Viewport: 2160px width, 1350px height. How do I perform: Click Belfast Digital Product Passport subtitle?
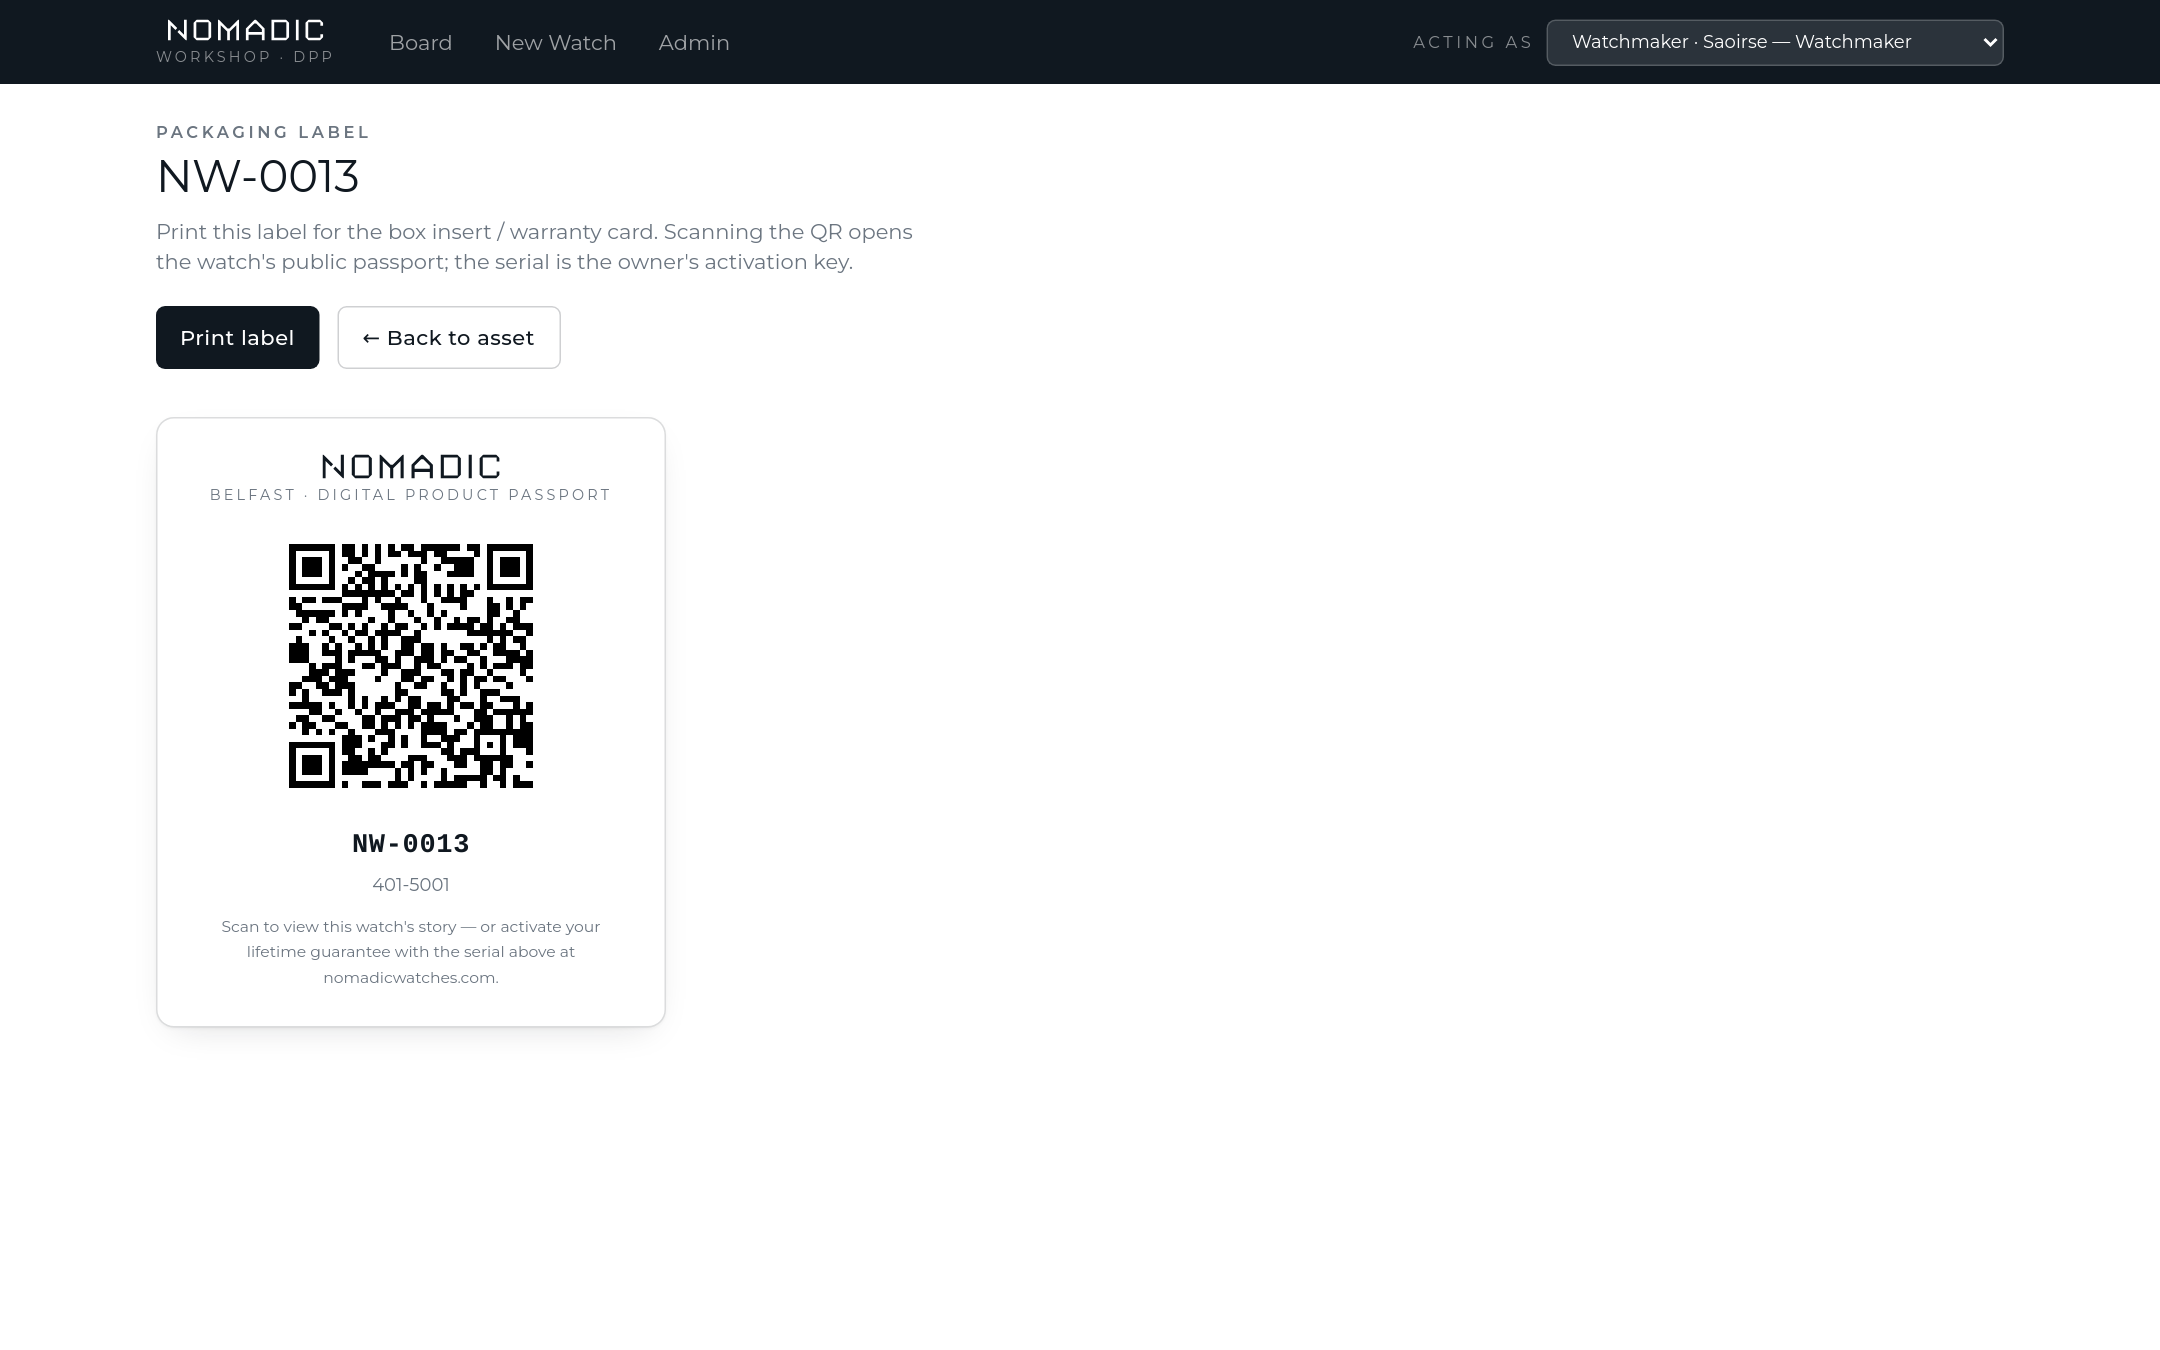[x=411, y=495]
